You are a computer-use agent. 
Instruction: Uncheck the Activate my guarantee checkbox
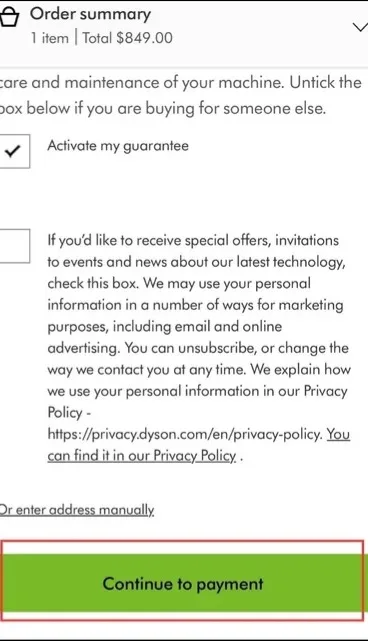tap(14, 151)
